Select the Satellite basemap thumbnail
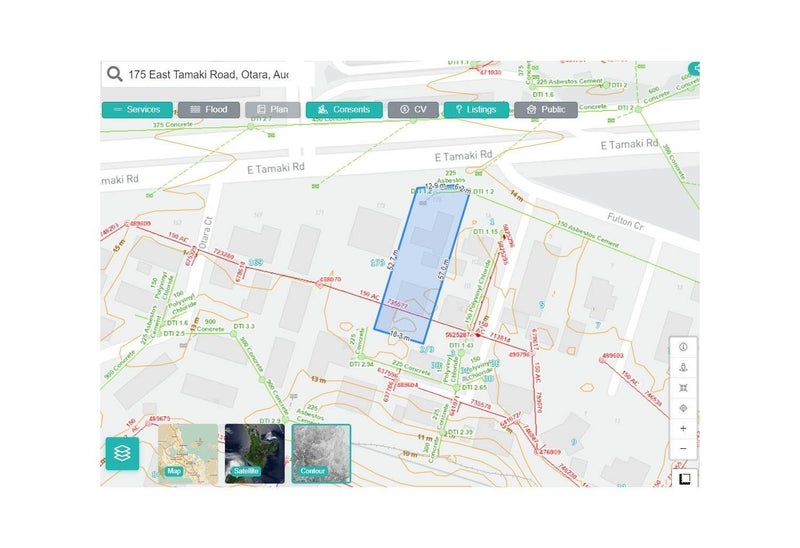Viewport: 800px width, 548px height. (x=255, y=454)
